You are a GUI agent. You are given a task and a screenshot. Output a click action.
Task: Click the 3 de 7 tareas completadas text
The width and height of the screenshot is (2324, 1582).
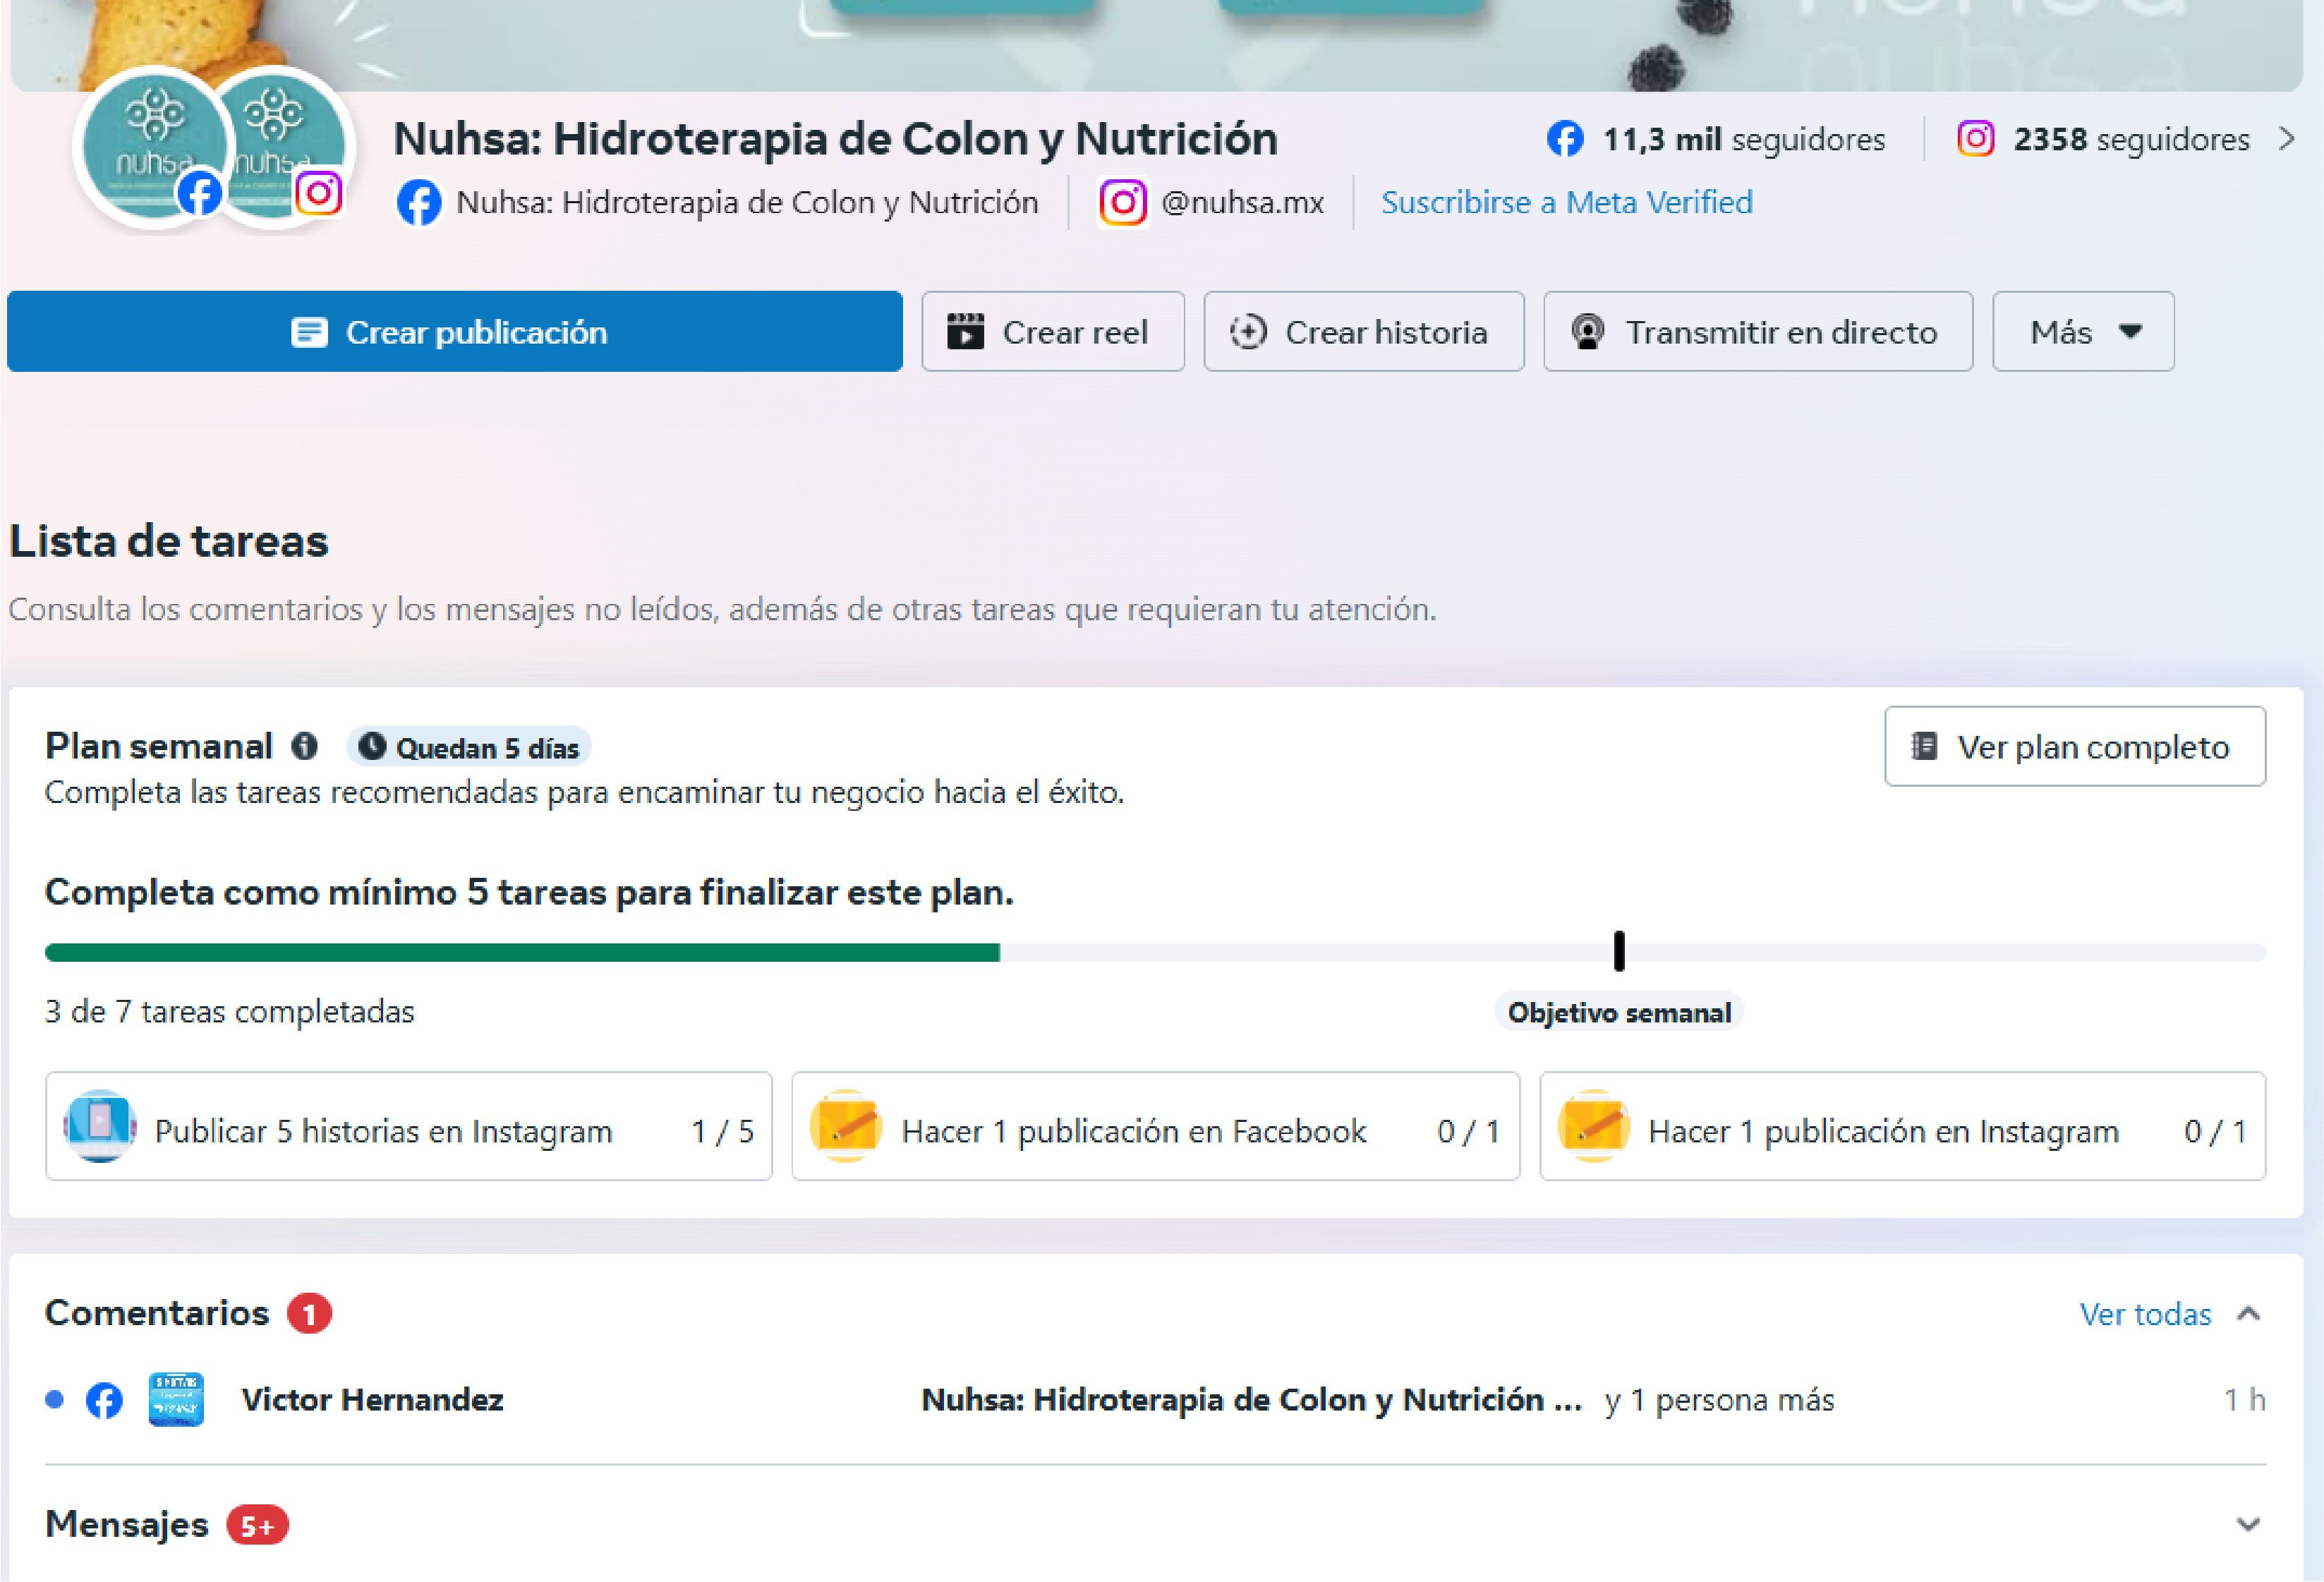pyautogui.click(x=230, y=1012)
